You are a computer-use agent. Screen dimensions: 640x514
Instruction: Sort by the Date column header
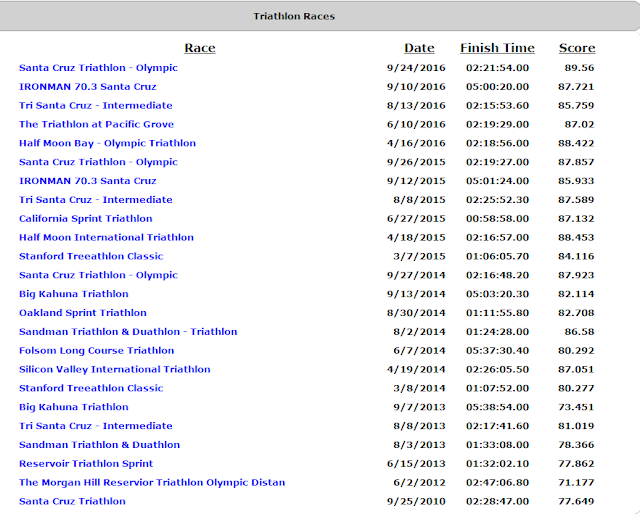coord(419,48)
